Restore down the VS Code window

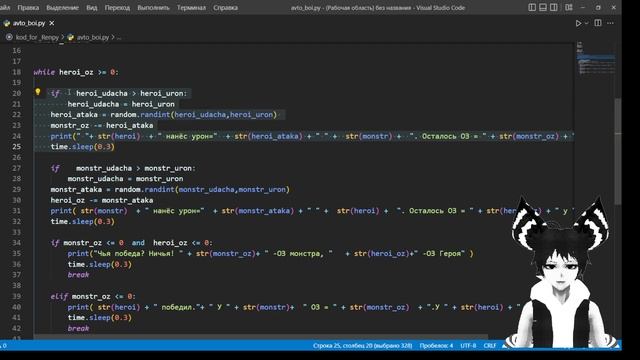(x=598, y=7)
